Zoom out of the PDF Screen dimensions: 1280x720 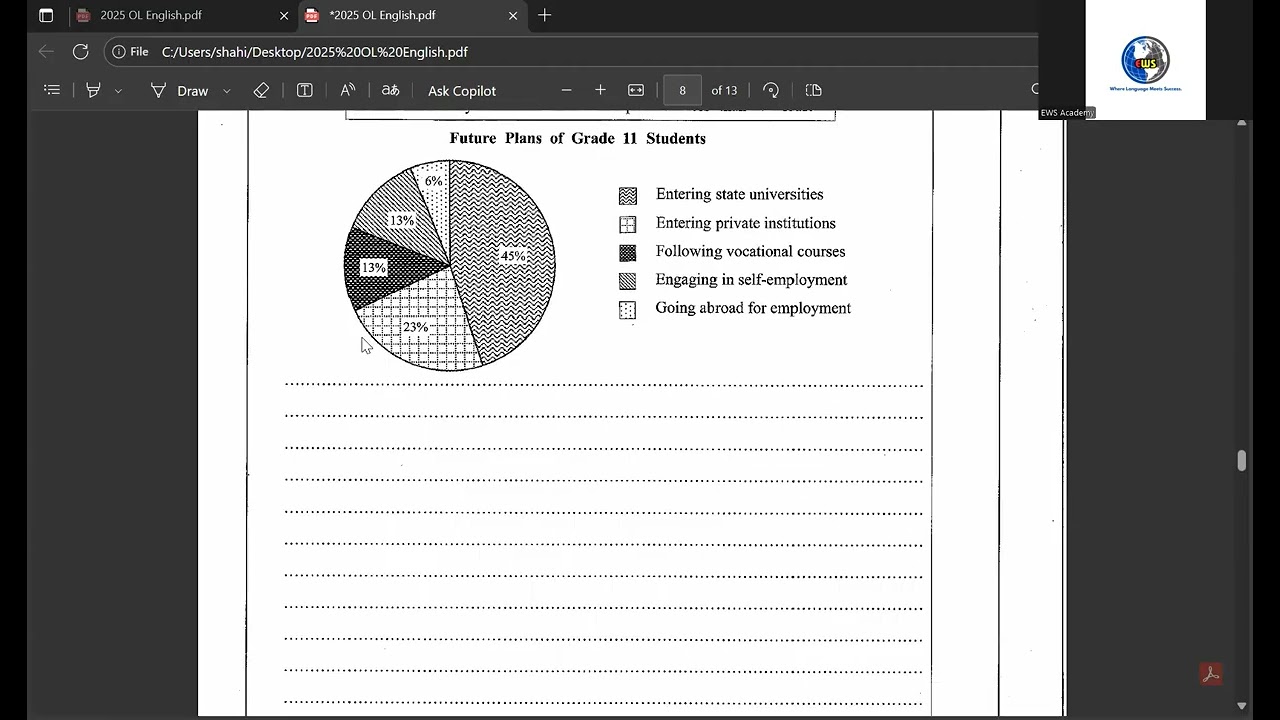coord(566,90)
